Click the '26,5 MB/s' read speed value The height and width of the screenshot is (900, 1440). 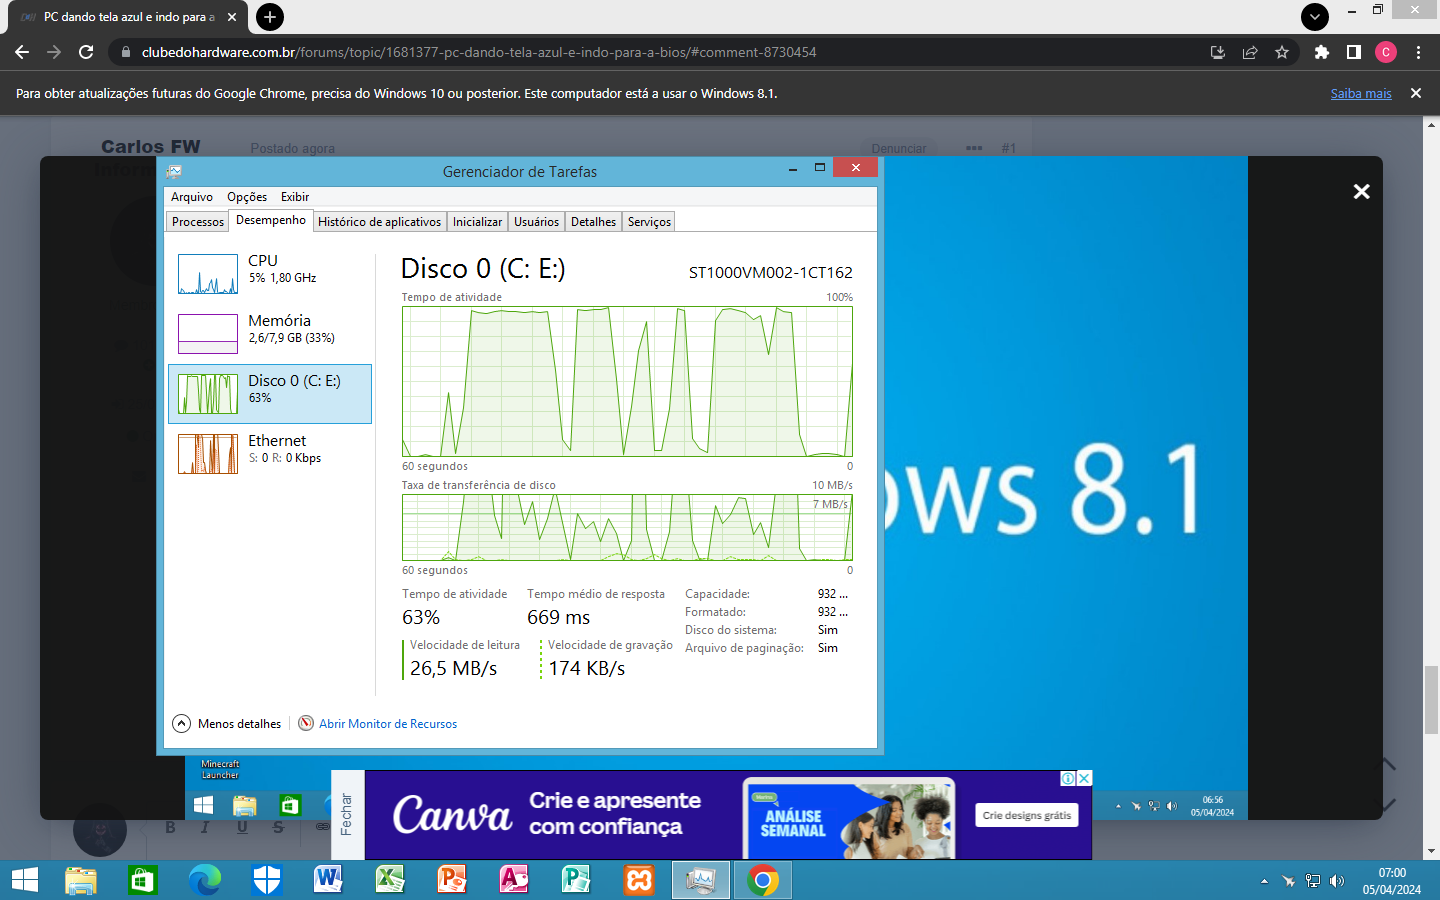[x=453, y=669]
